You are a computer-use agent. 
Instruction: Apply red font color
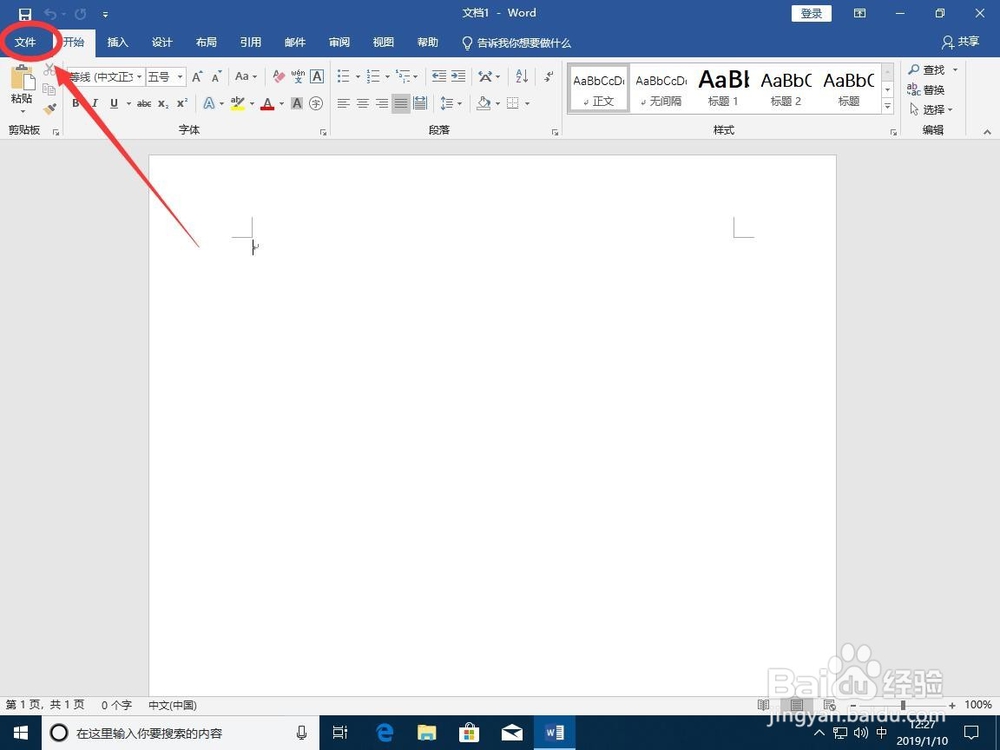tap(267, 103)
